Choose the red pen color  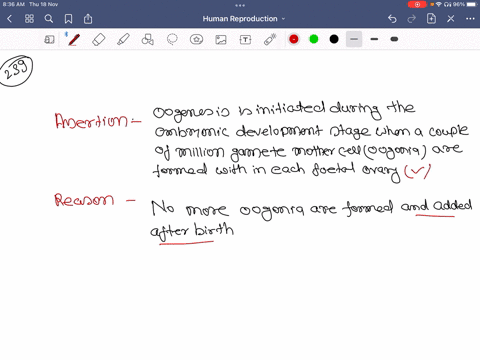click(x=294, y=39)
